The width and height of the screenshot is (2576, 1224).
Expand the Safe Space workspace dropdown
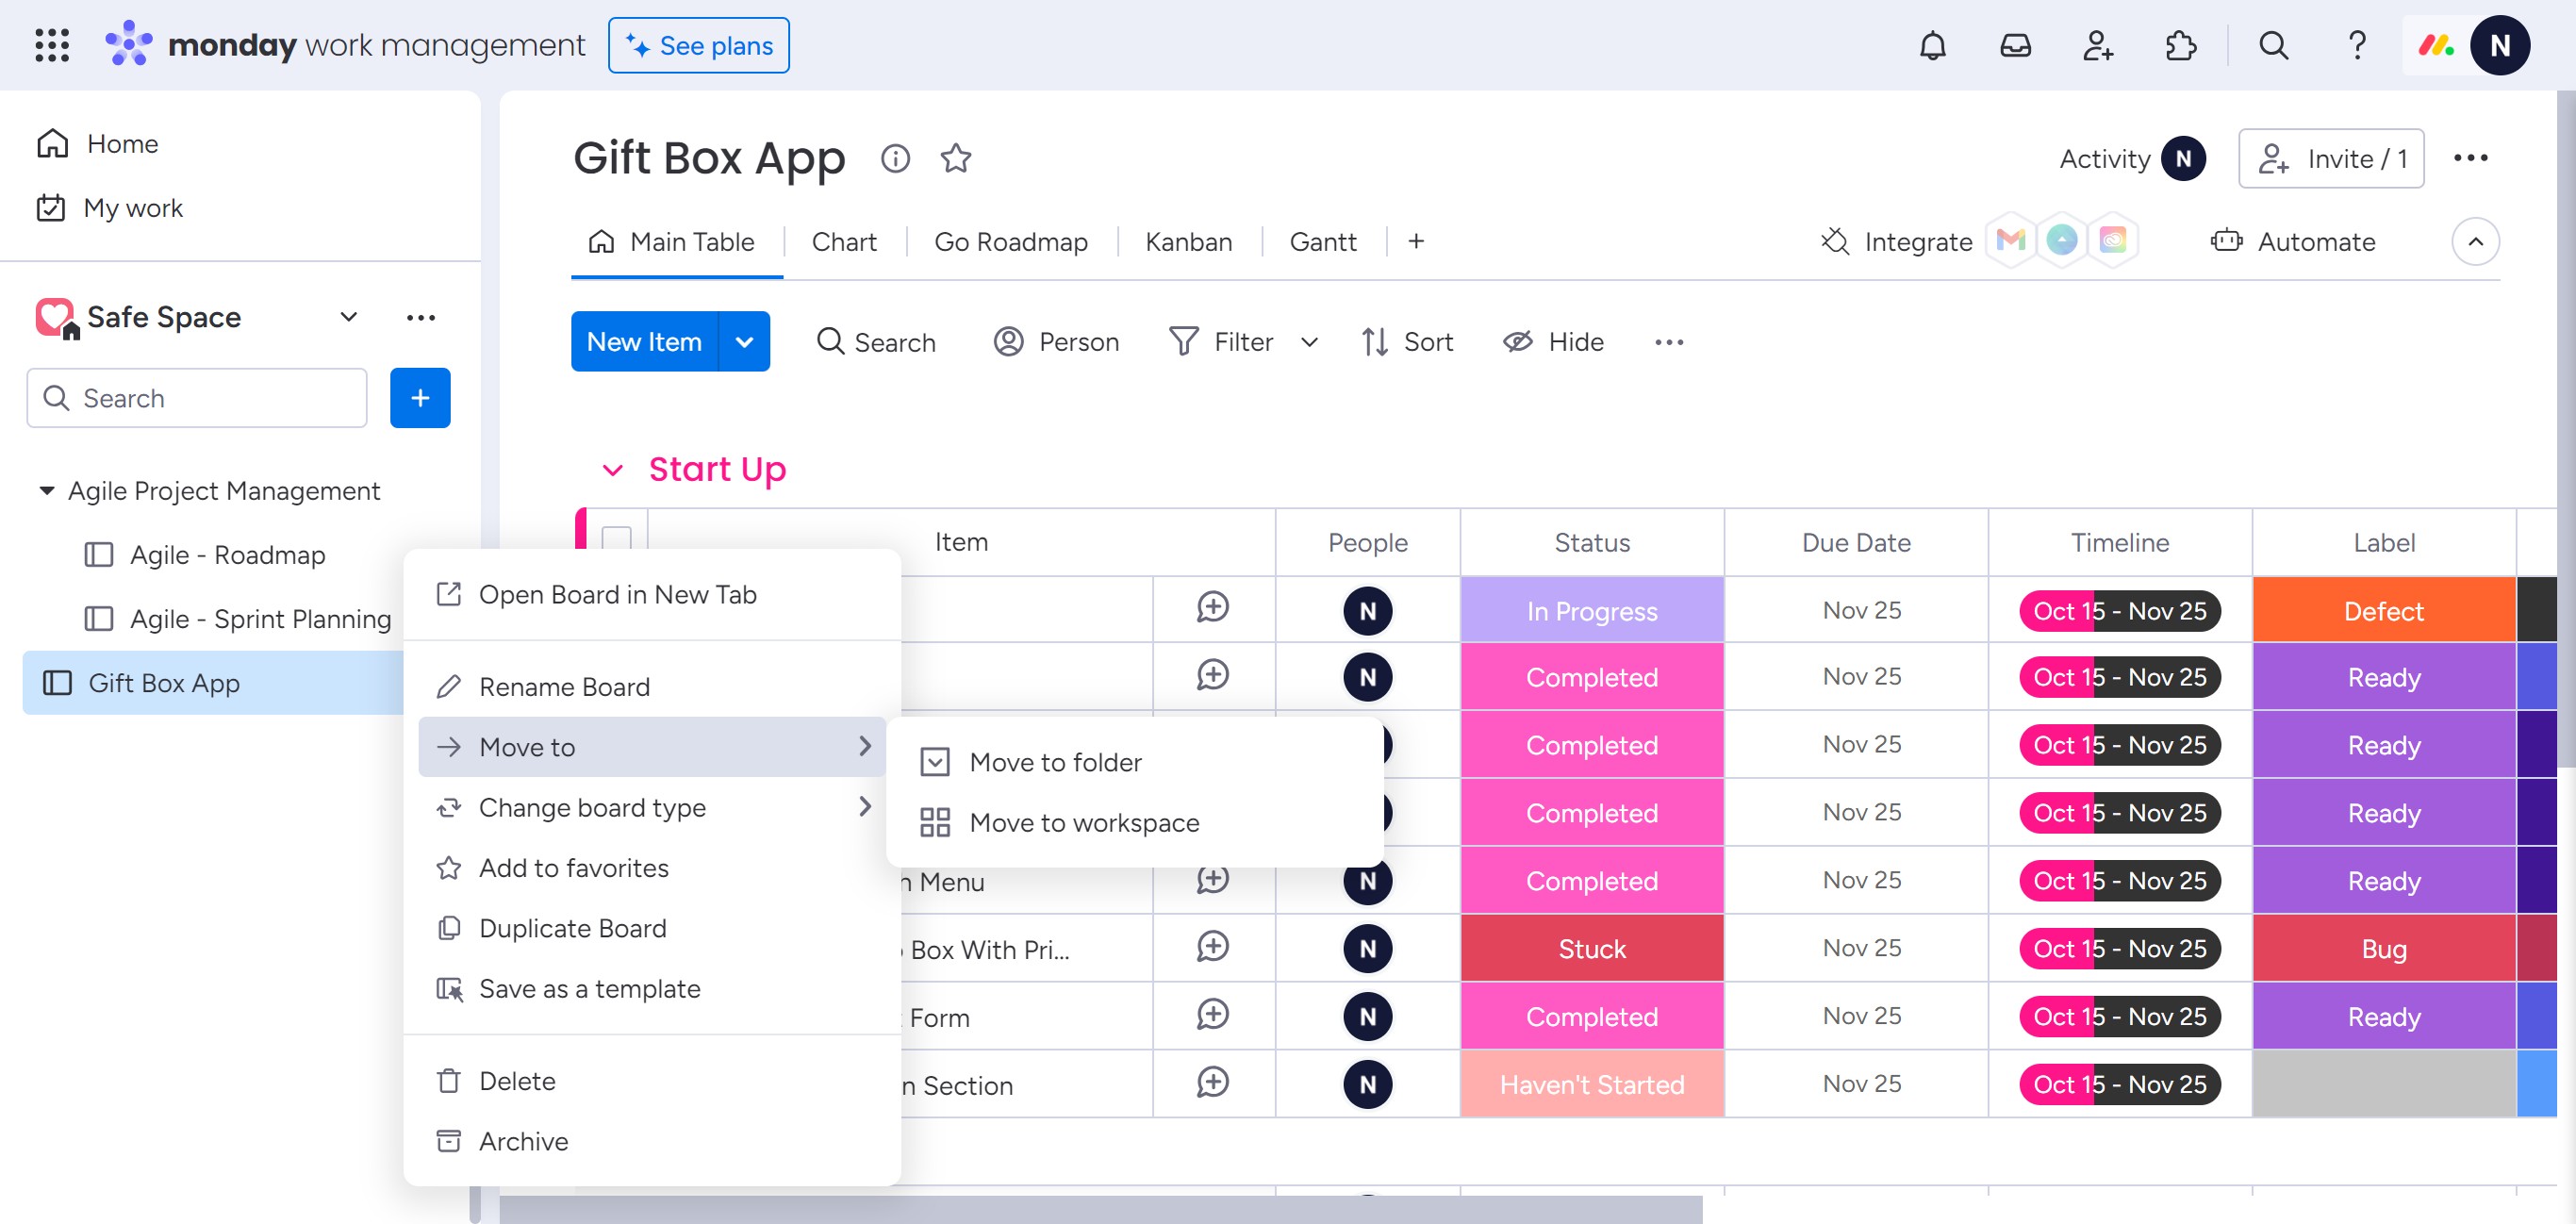(348, 317)
